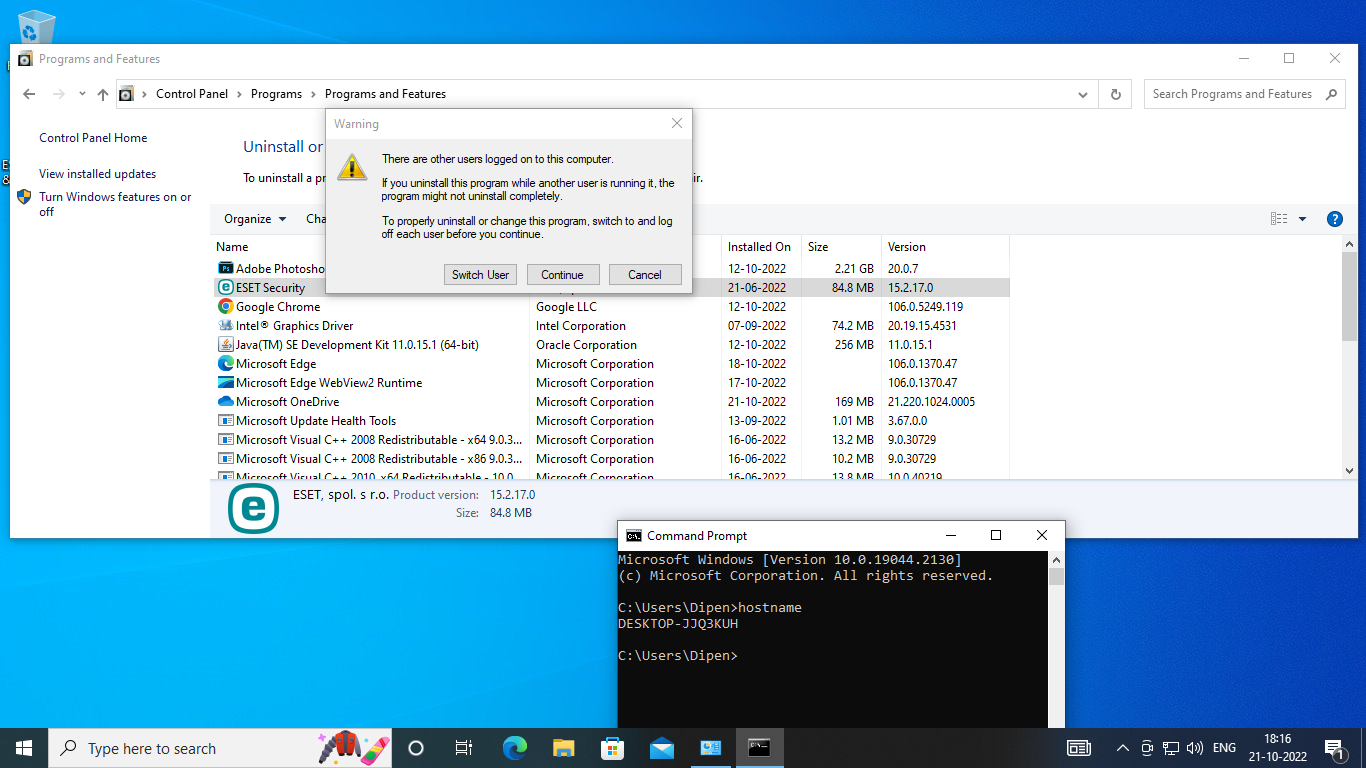The width and height of the screenshot is (1366, 768).
Task: Click Programs in the breadcrumb path
Action: pos(276,94)
